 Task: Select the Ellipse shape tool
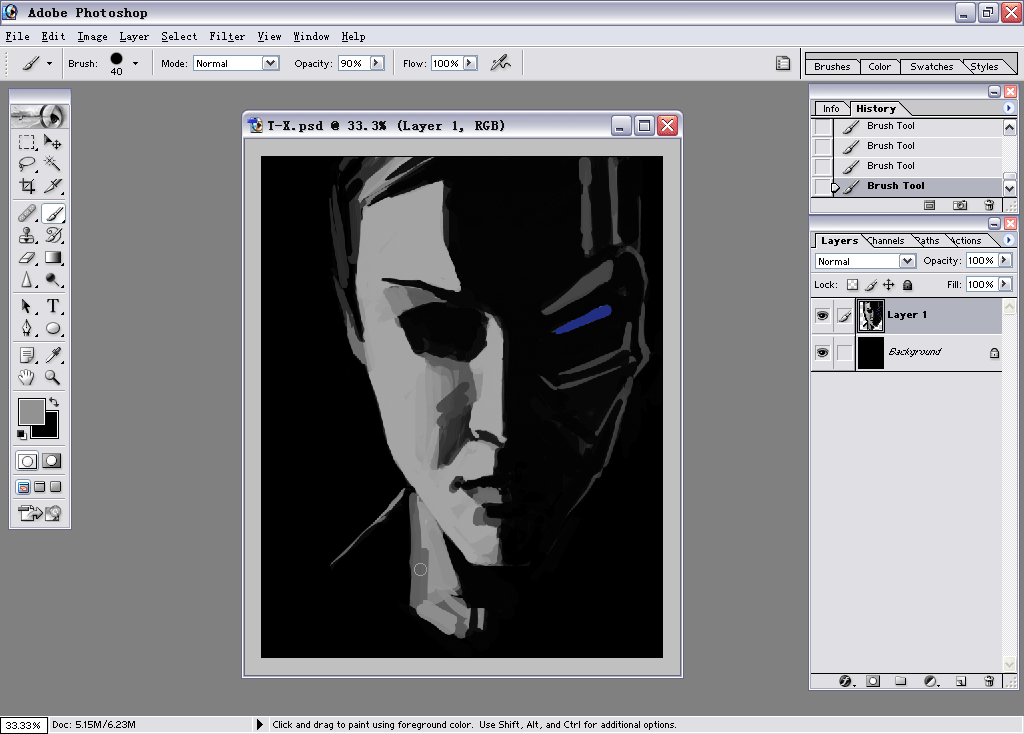52,328
